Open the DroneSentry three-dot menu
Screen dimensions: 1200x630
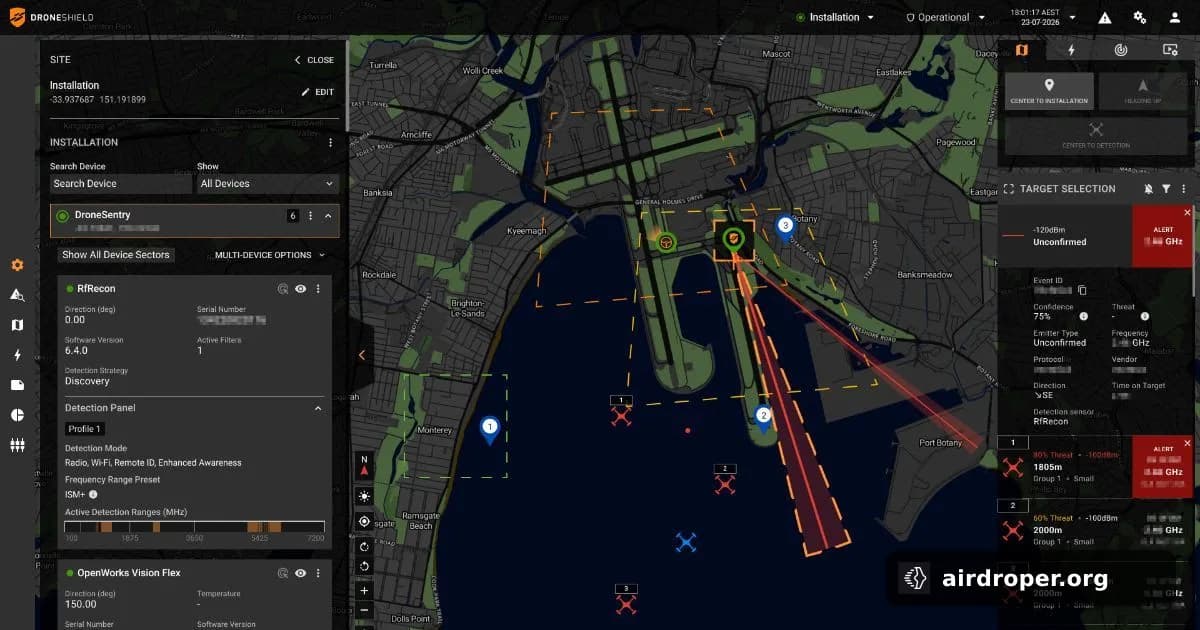click(x=310, y=215)
